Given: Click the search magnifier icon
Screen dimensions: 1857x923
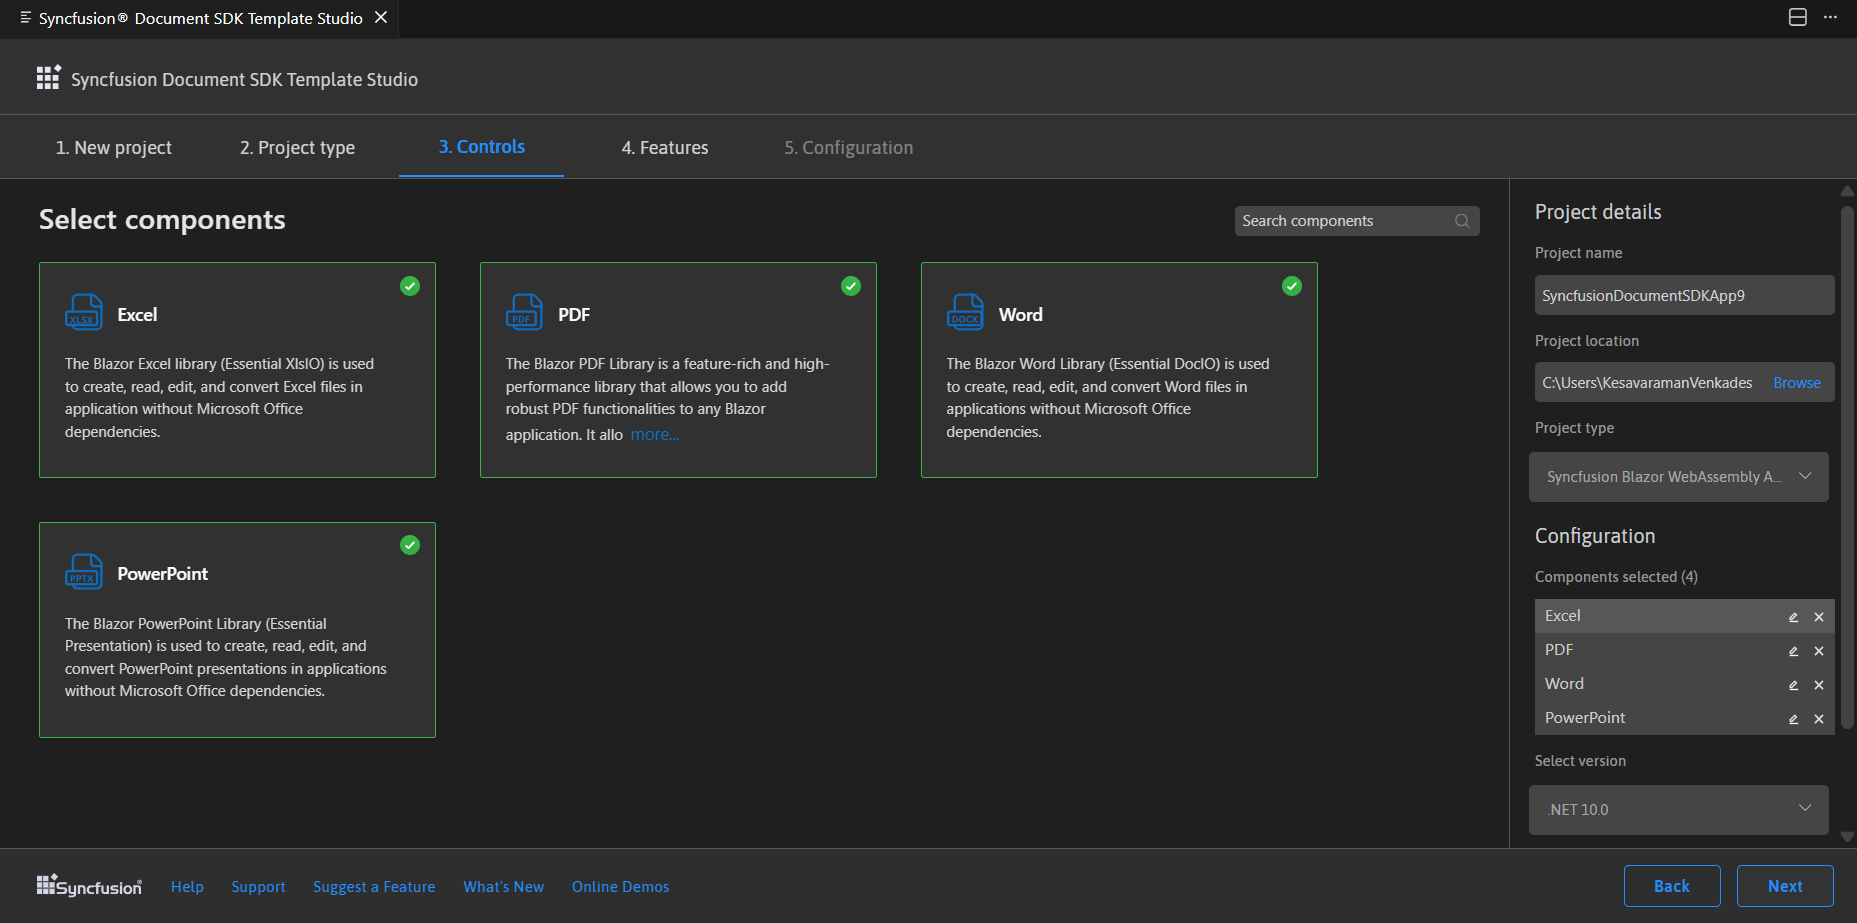Looking at the screenshot, I should click(1462, 221).
